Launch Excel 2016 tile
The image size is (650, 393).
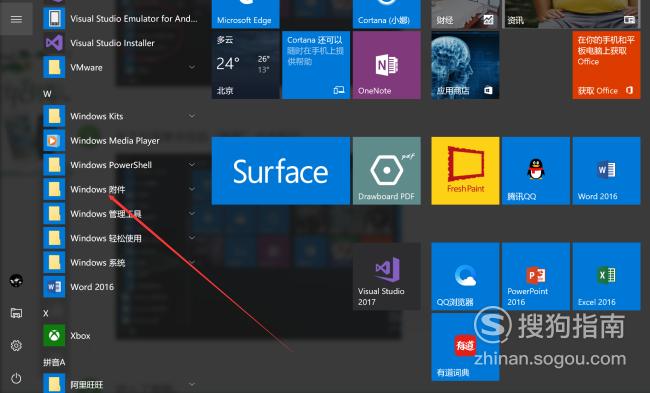pyautogui.click(x=606, y=277)
